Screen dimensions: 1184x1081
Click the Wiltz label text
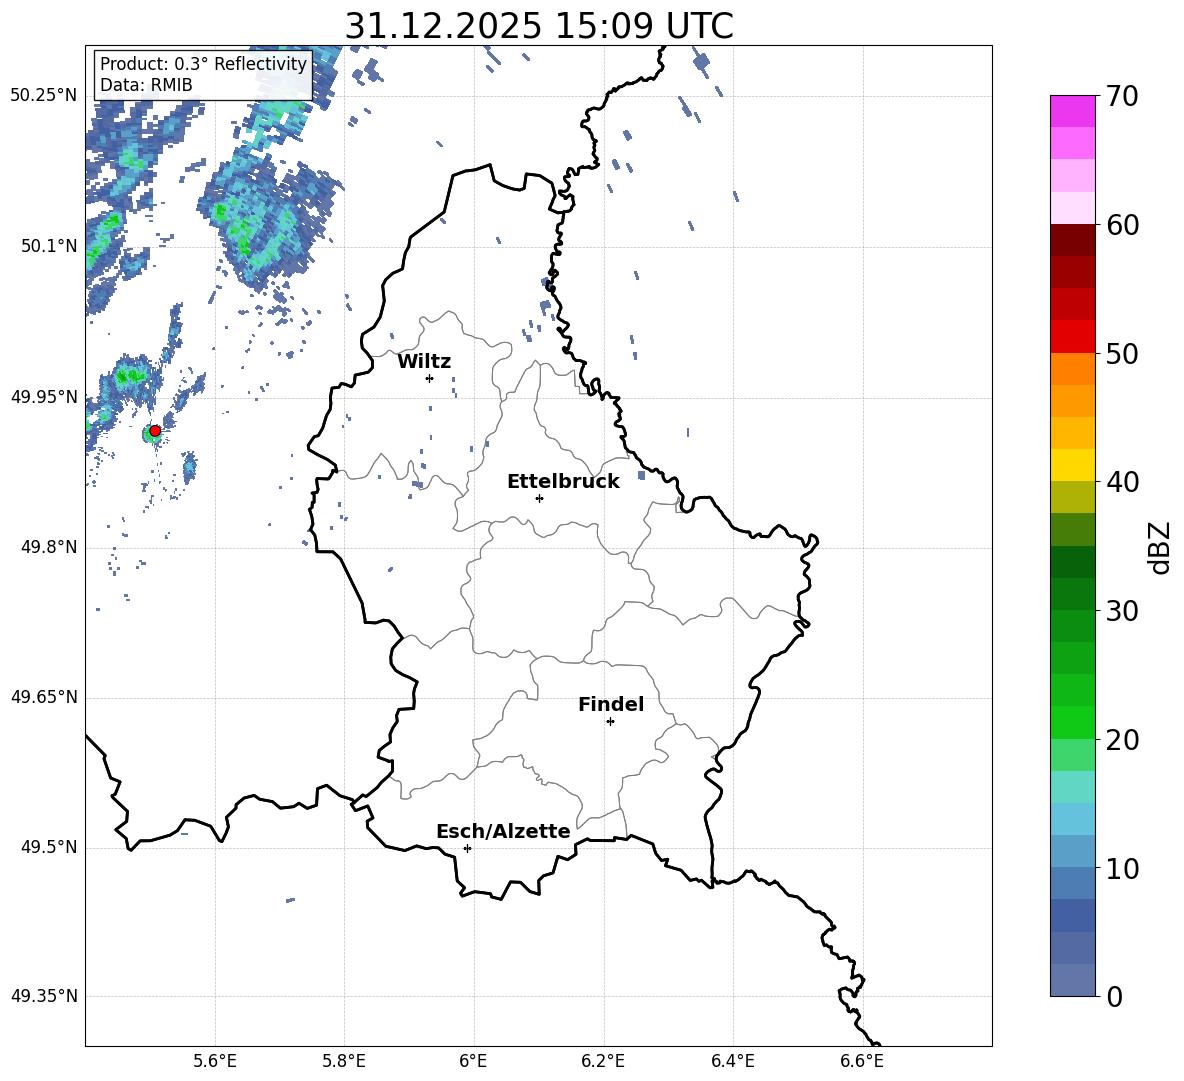coord(424,362)
